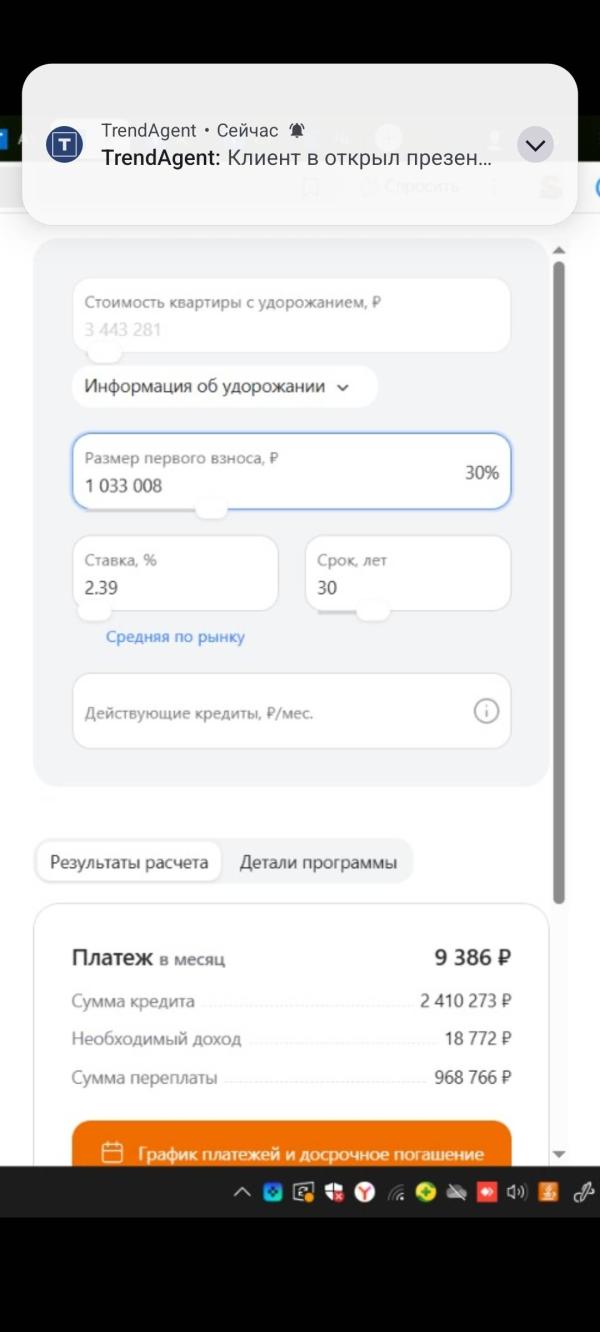Viewport: 600px width, 1332px height.
Task: Click the Срок, лет input field
Action: 408,573
